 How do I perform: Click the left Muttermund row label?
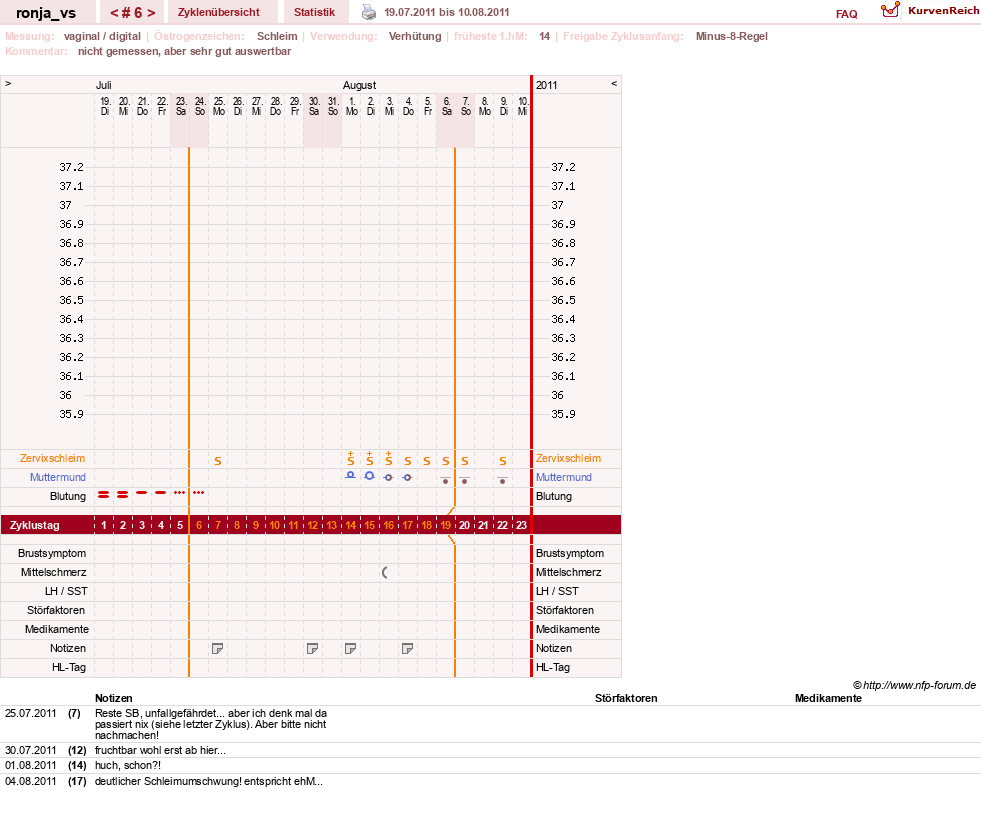click(58, 477)
